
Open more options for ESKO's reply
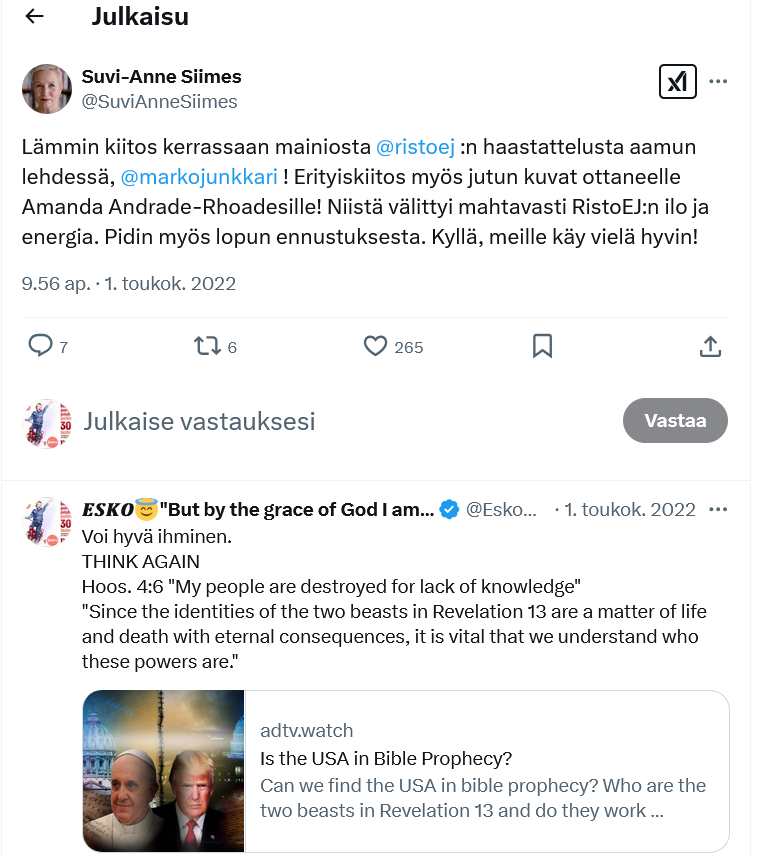tap(718, 509)
